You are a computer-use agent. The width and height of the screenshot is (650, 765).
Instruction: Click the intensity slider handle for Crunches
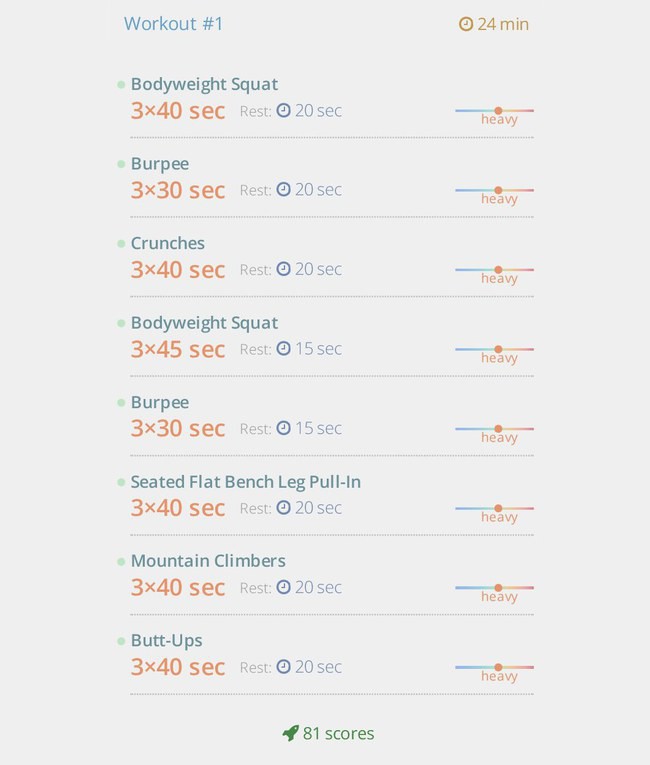[x=498, y=269]
